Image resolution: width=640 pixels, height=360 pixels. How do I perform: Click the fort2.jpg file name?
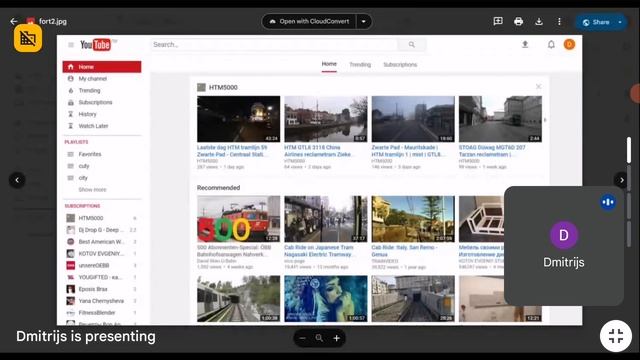53,21
